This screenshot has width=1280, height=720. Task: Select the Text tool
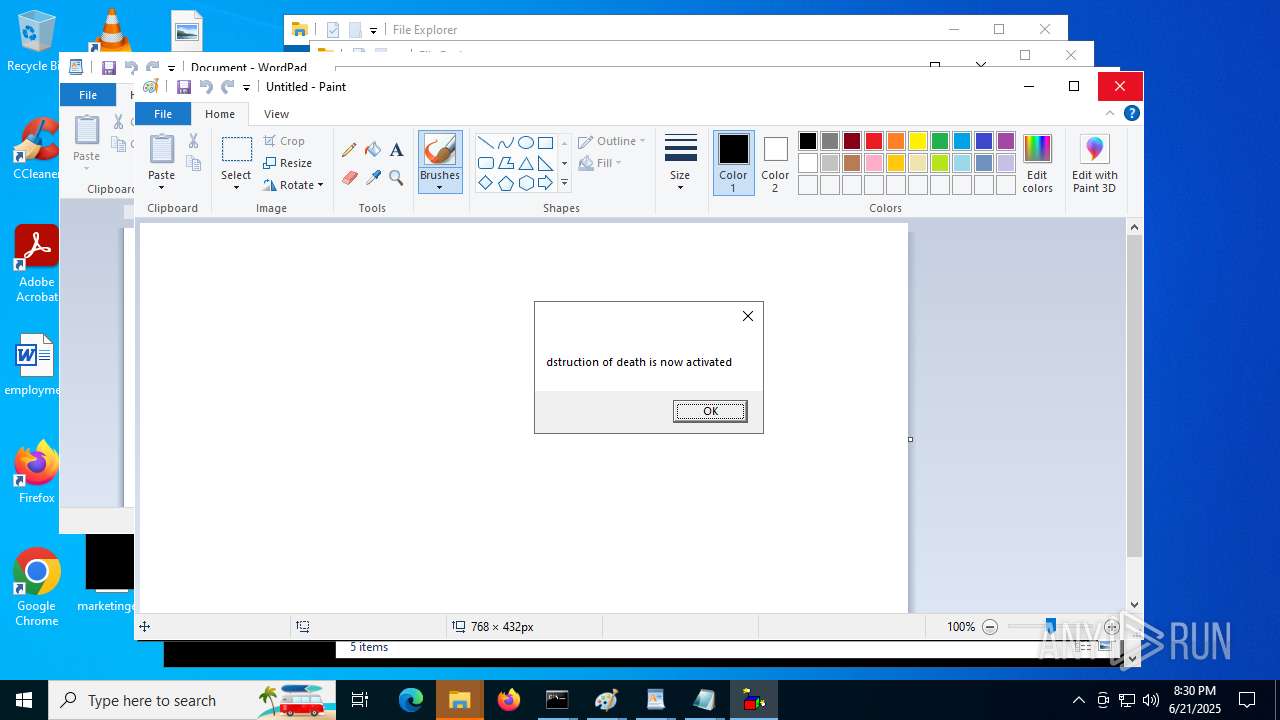[396, 150]
